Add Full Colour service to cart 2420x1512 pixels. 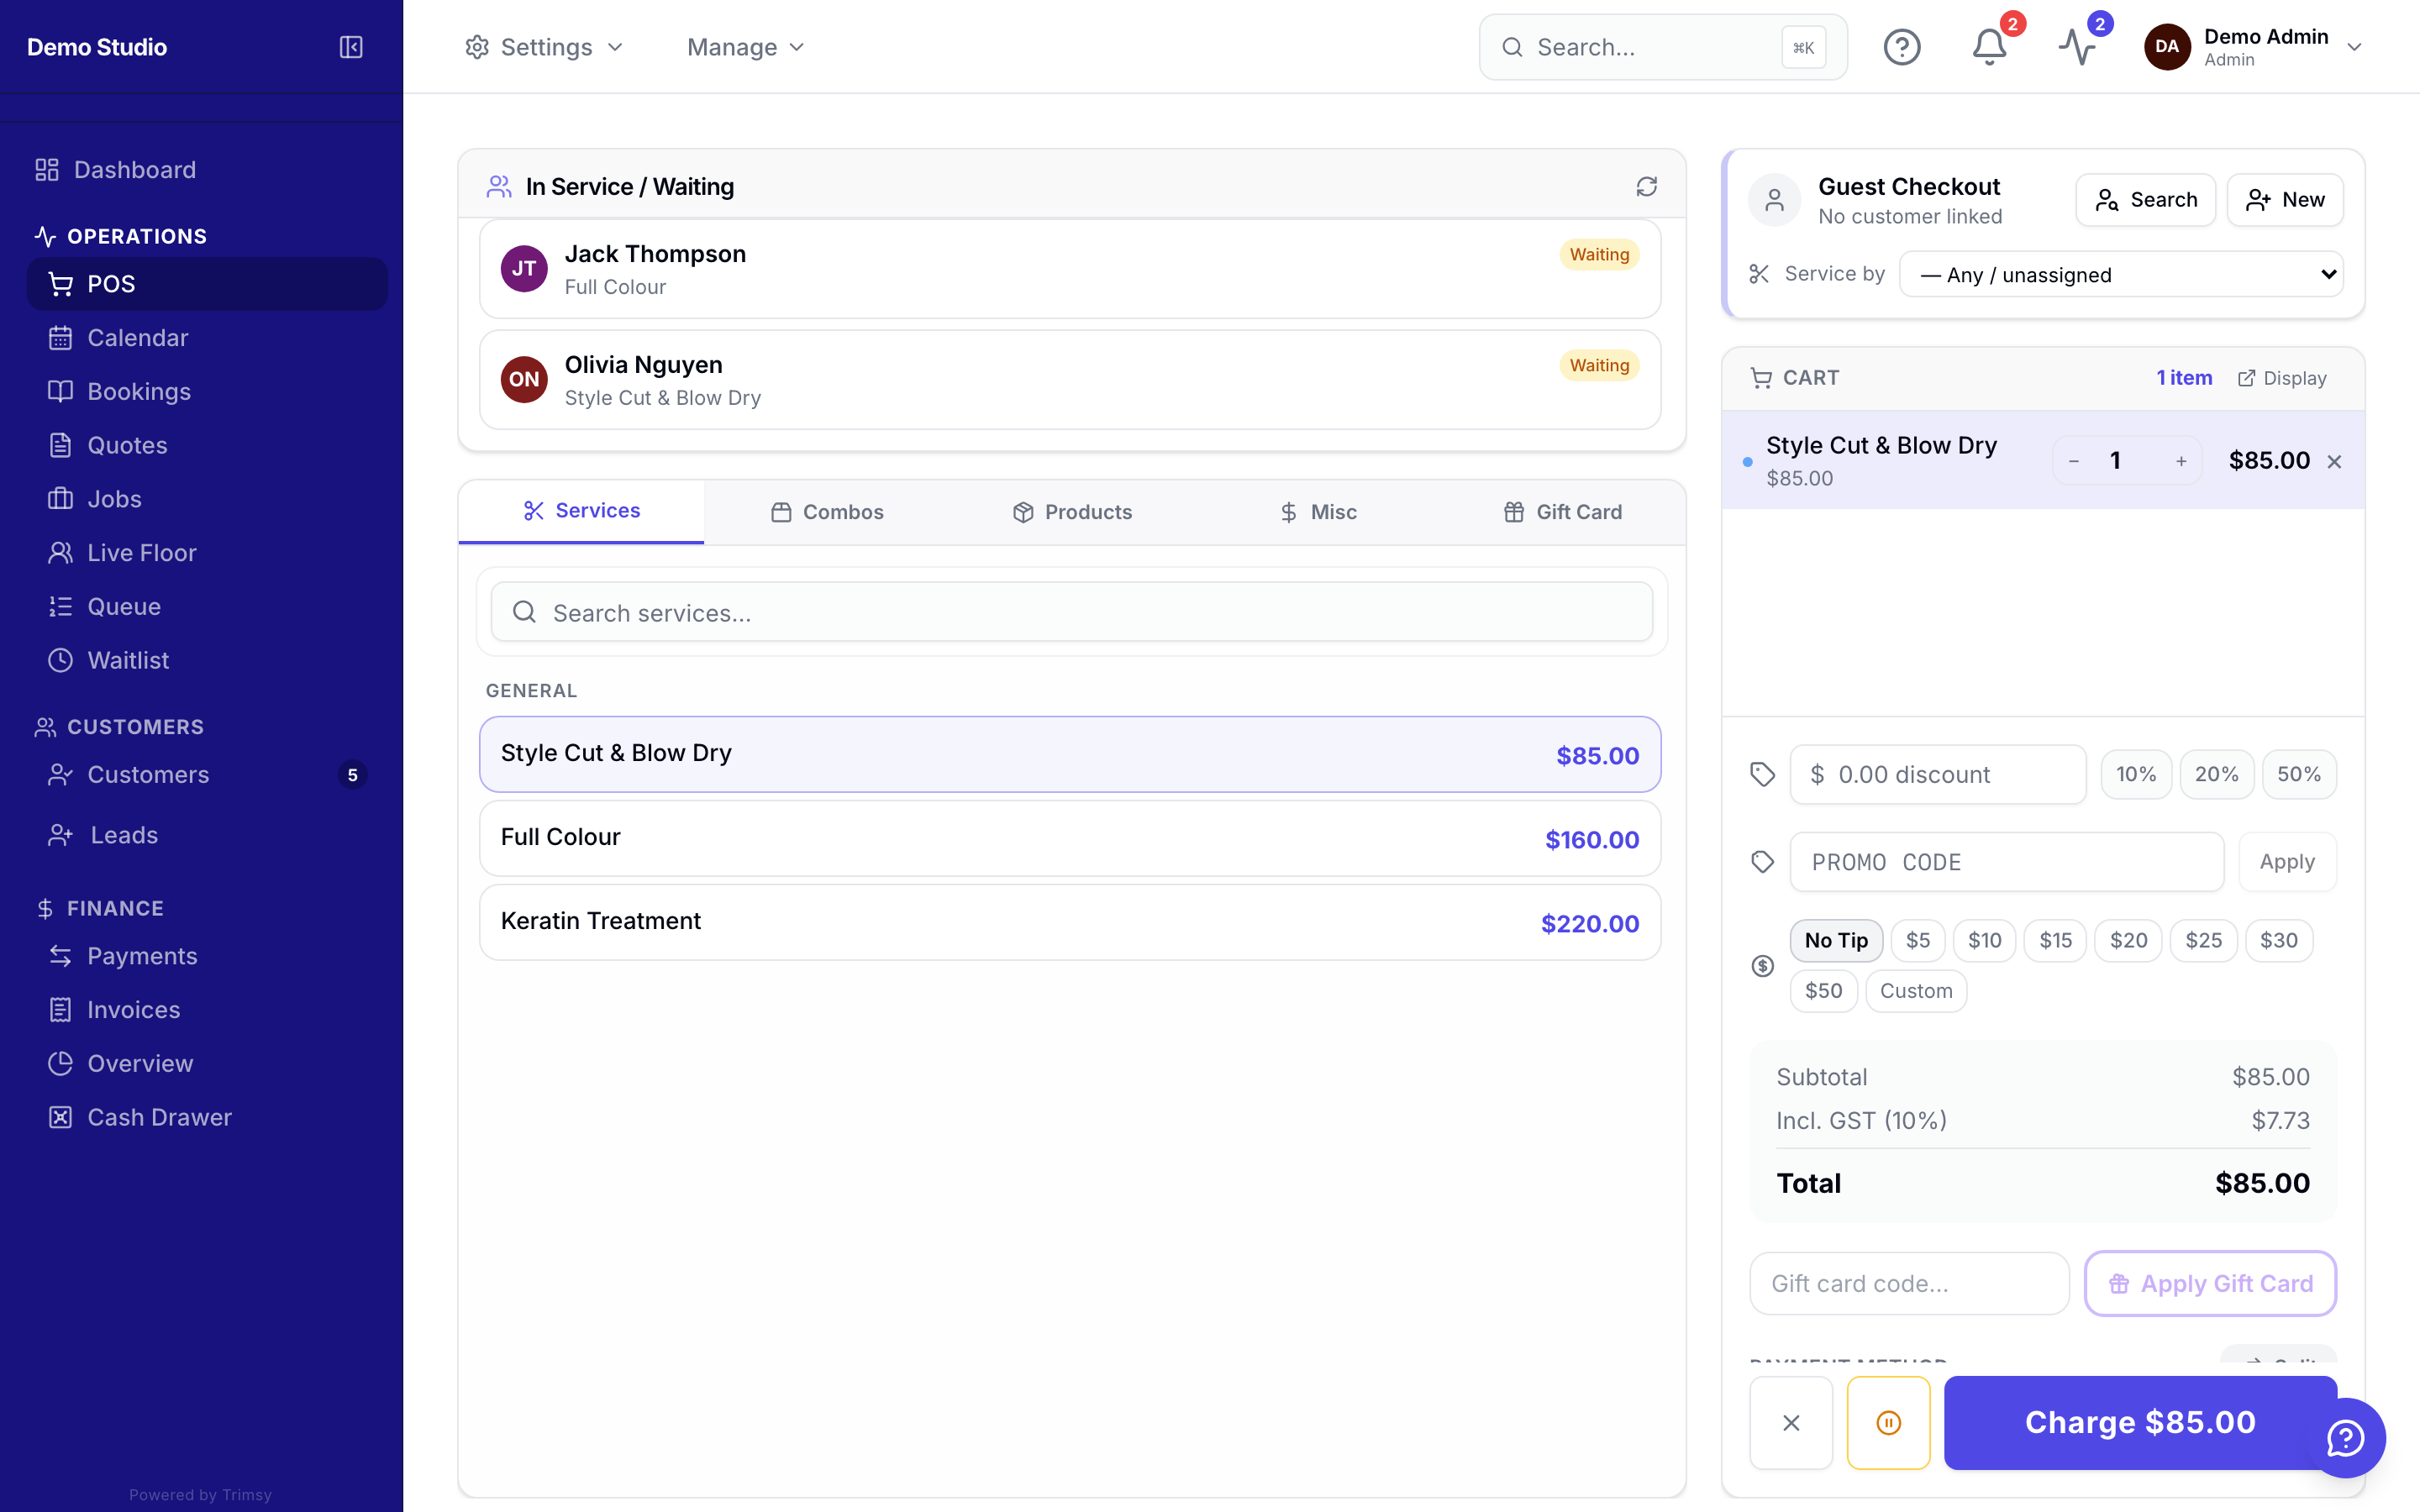click(x=1070, y=838)
